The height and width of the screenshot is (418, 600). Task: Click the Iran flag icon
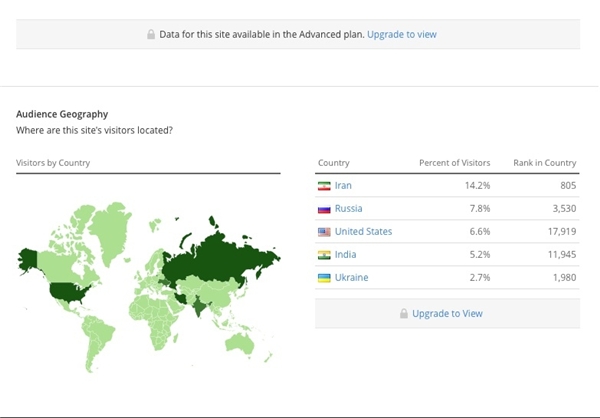point(324,186)
